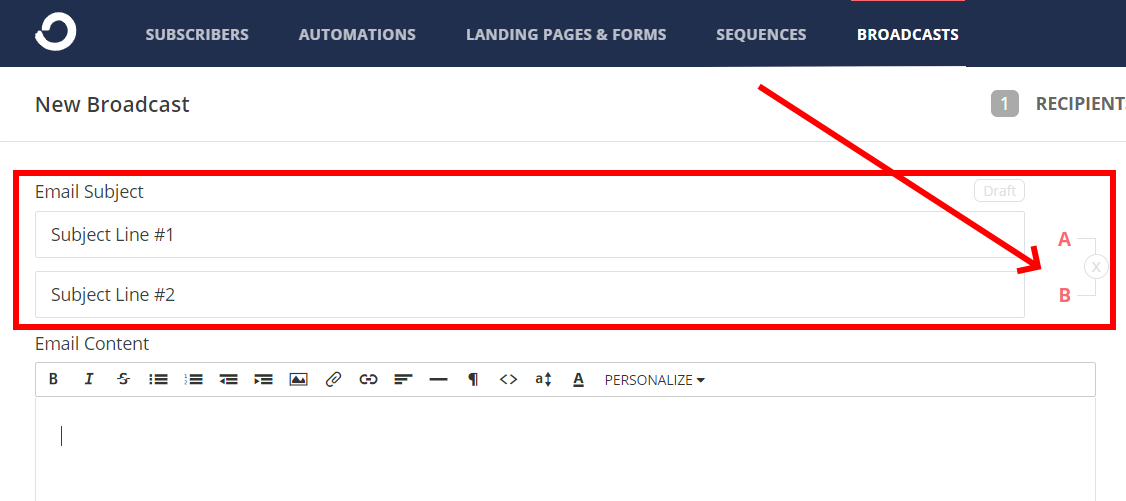Open text alignment options
The image size is (1126, 501).
[x=404, y=380]
